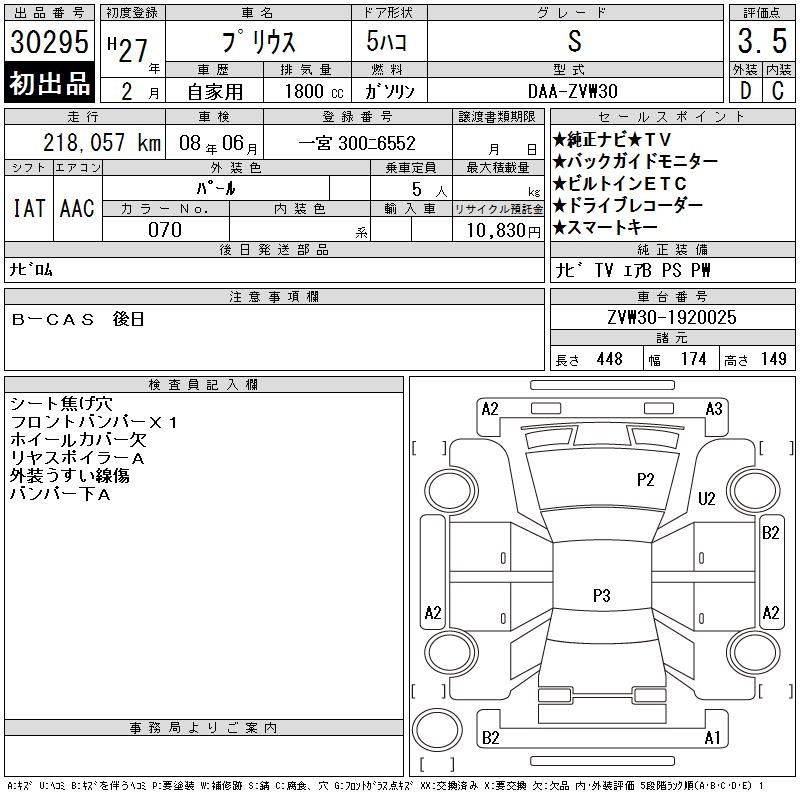Select the lot number 30295
The height and width of the screenshot is (800, 800).
click(x=49, y=42)
